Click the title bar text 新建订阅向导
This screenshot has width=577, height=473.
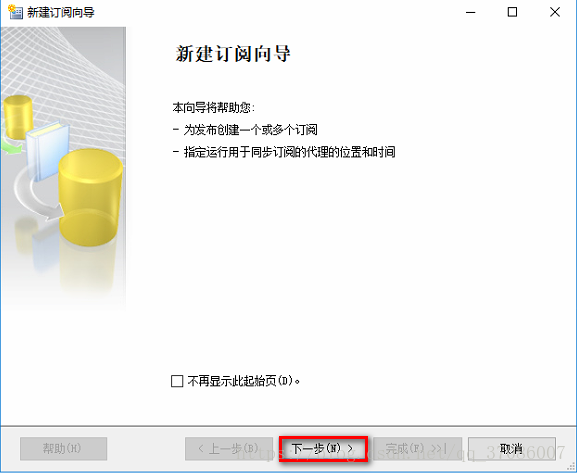(61, 12)
